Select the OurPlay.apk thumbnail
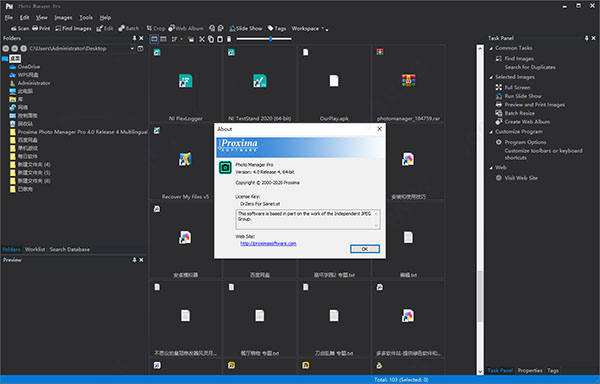 point(334,84)
